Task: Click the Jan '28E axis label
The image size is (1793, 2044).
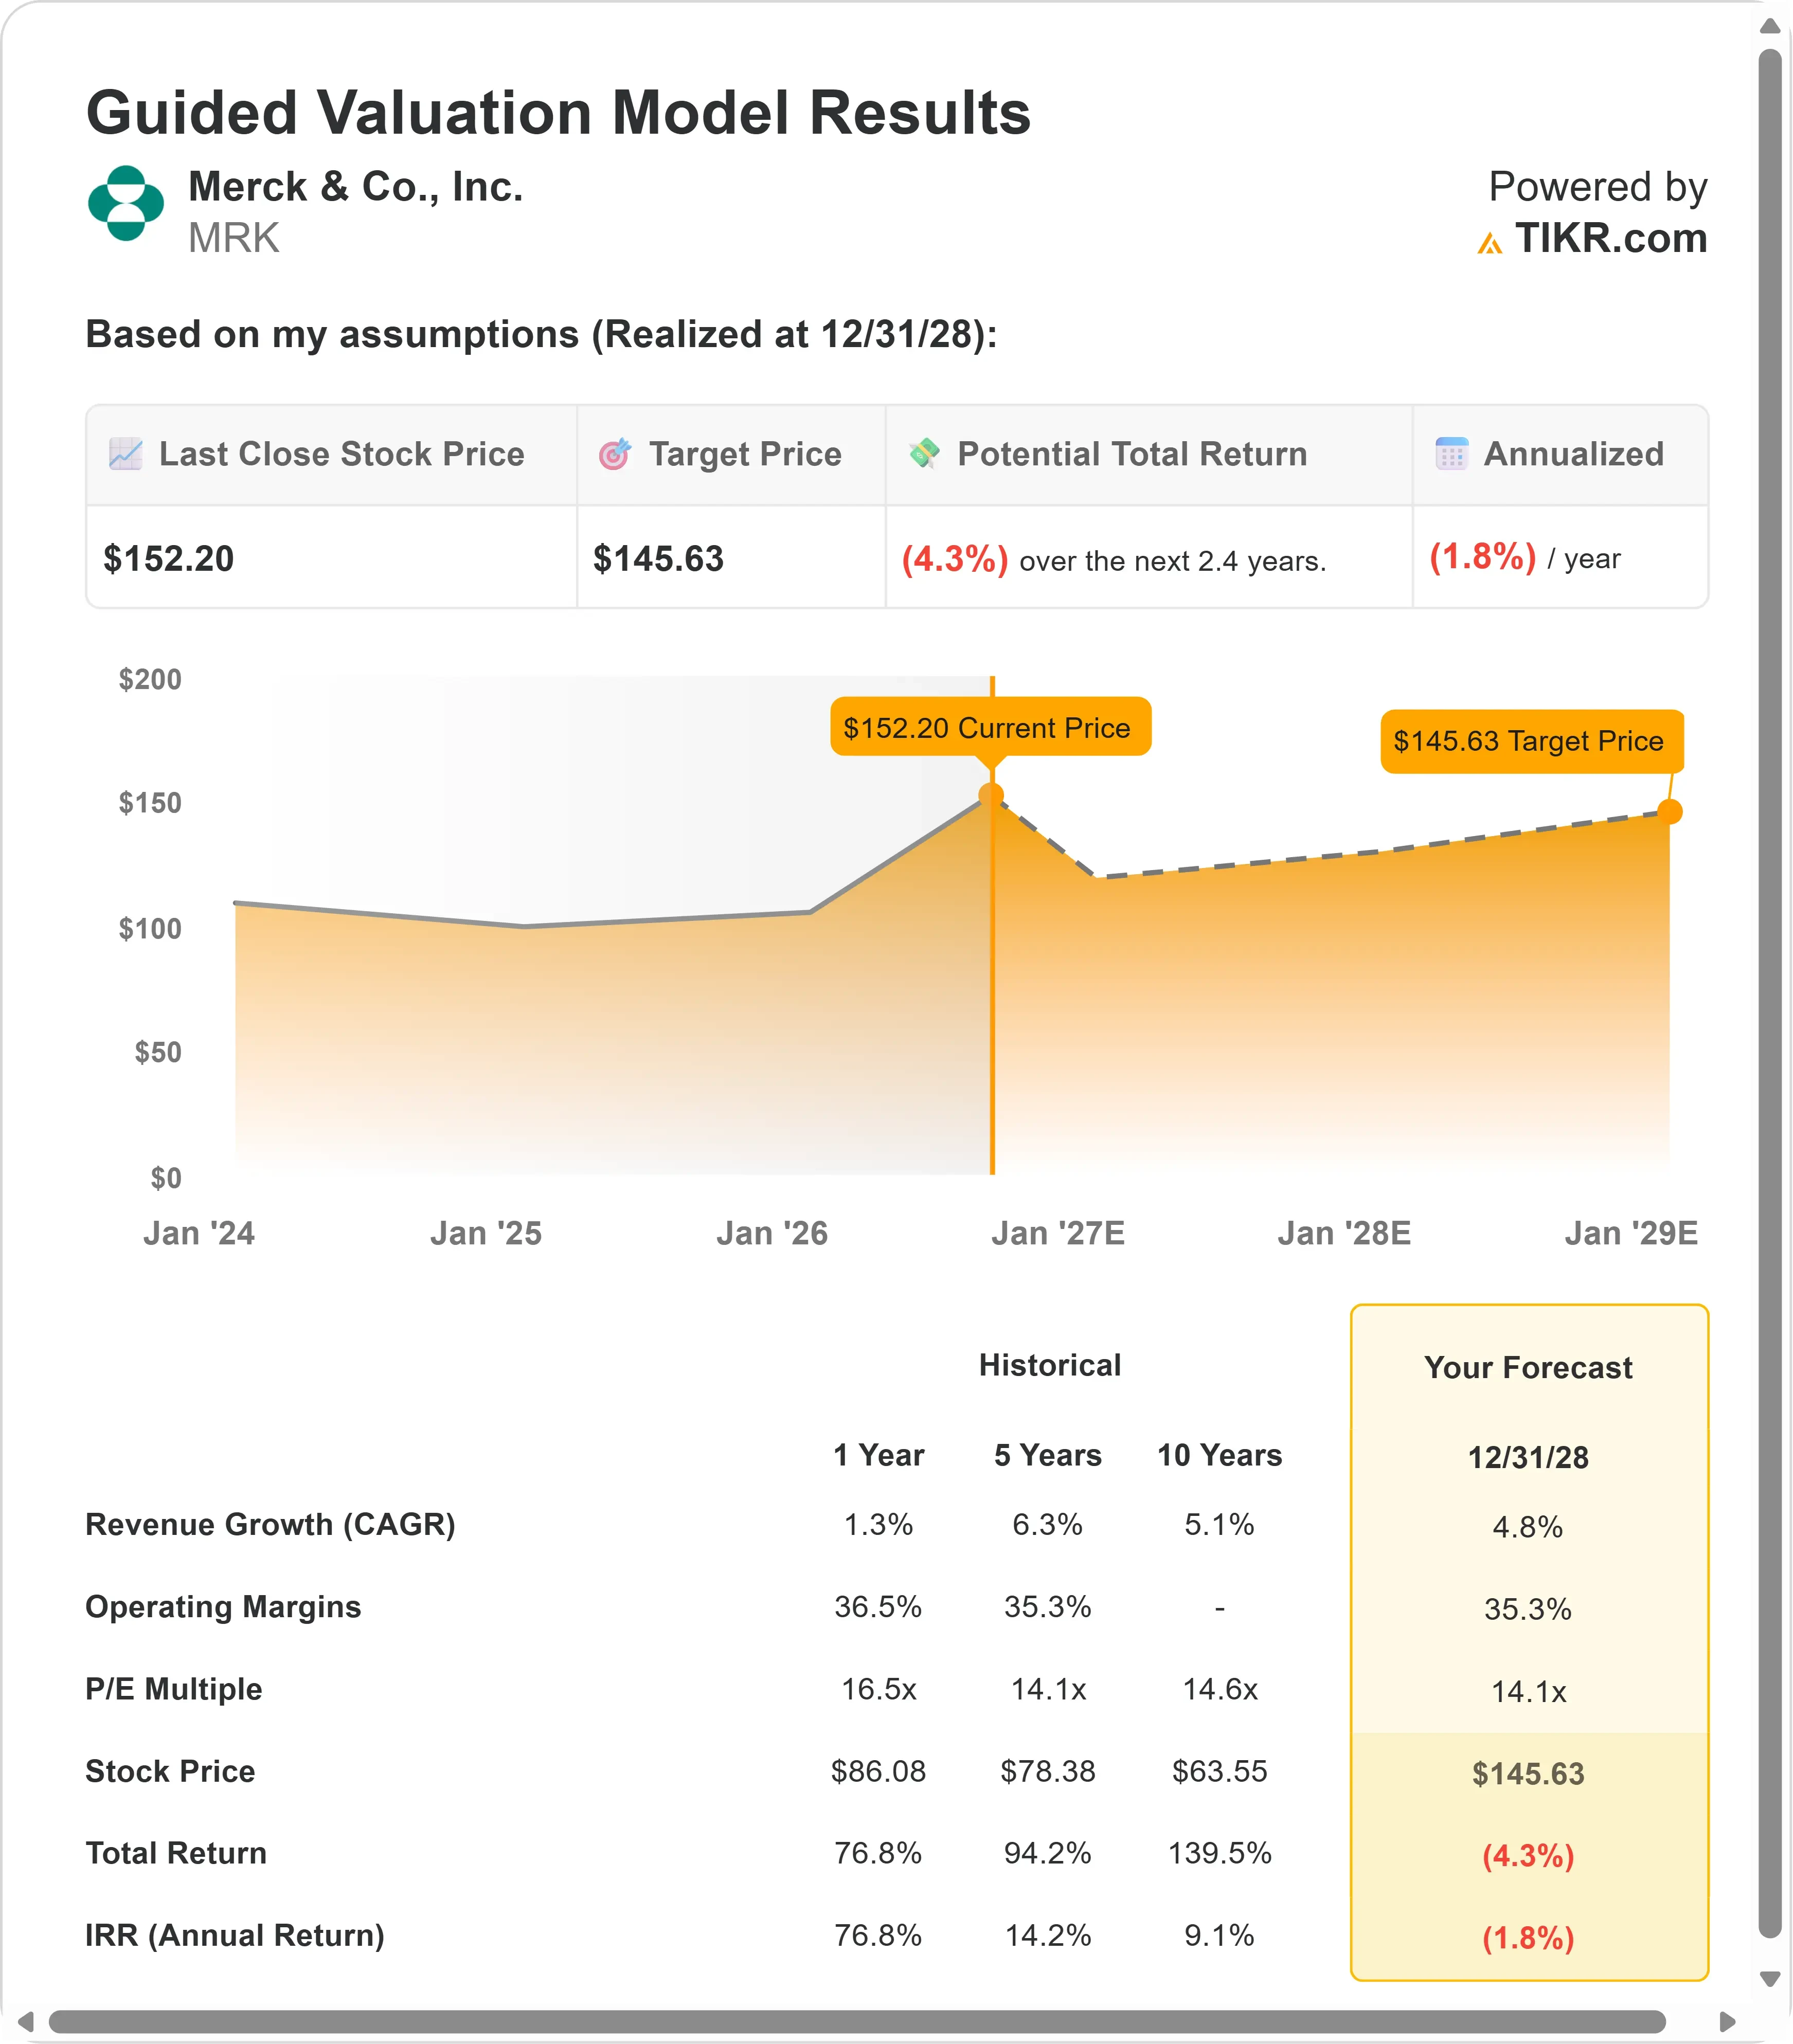Action: (1344, 1233)
